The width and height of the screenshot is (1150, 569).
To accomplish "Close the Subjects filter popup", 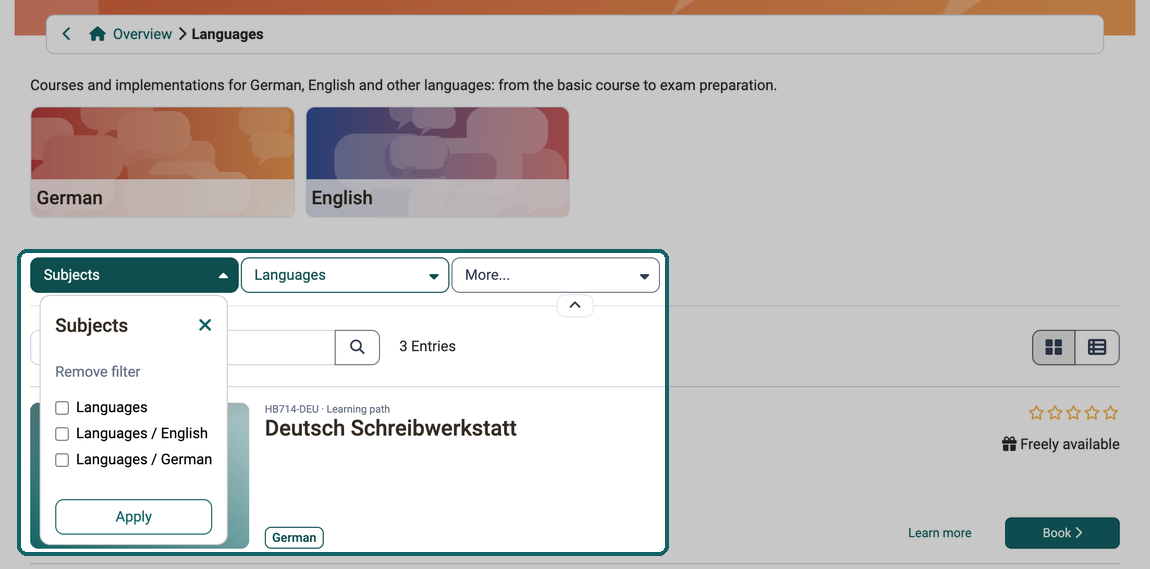I will 205,325.
